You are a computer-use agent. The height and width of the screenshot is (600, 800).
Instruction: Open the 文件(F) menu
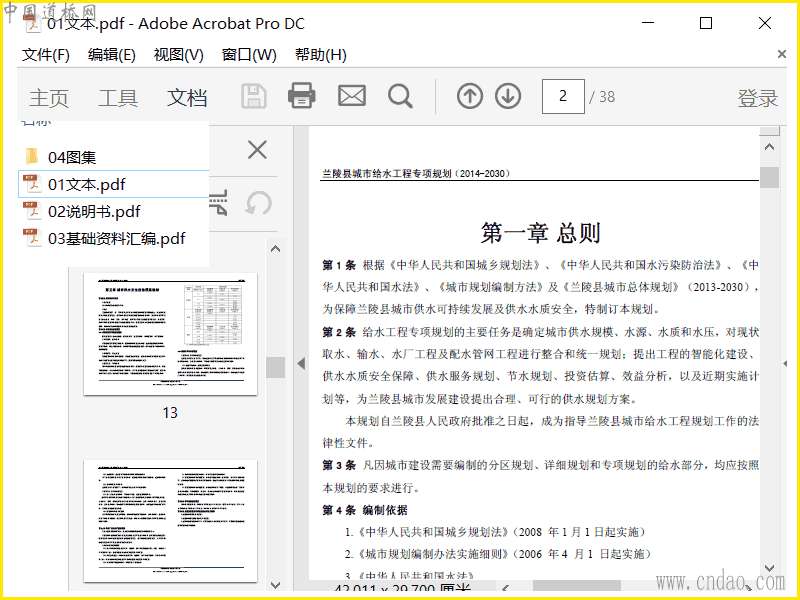coord(45,55)
